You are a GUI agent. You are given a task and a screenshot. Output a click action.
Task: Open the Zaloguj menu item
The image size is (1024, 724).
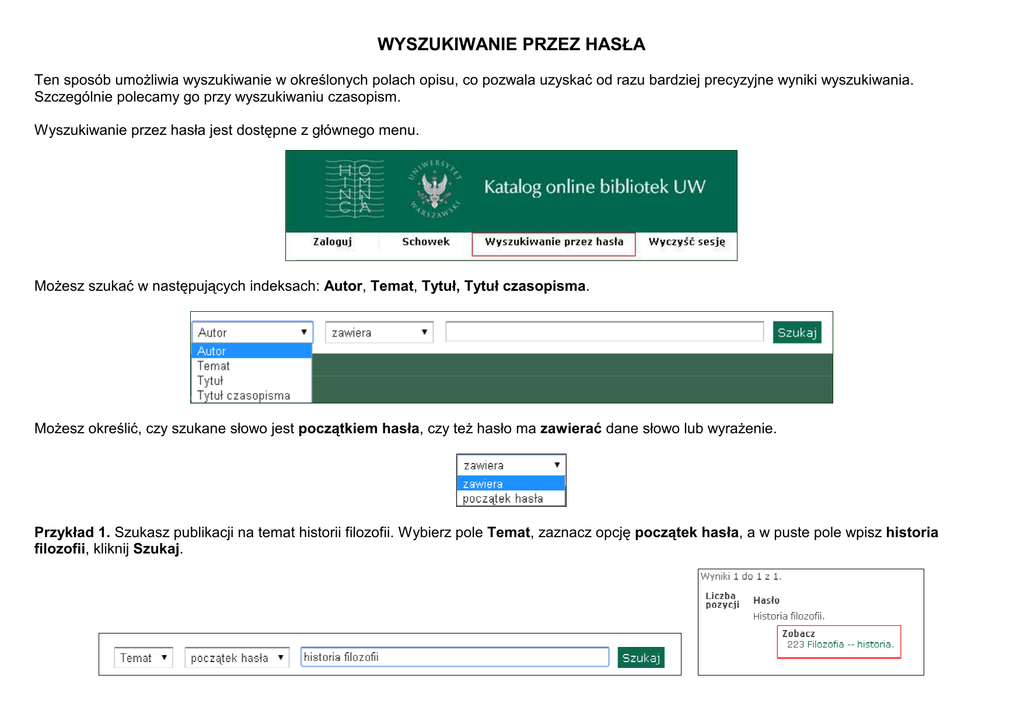click(x=332, y=242)
